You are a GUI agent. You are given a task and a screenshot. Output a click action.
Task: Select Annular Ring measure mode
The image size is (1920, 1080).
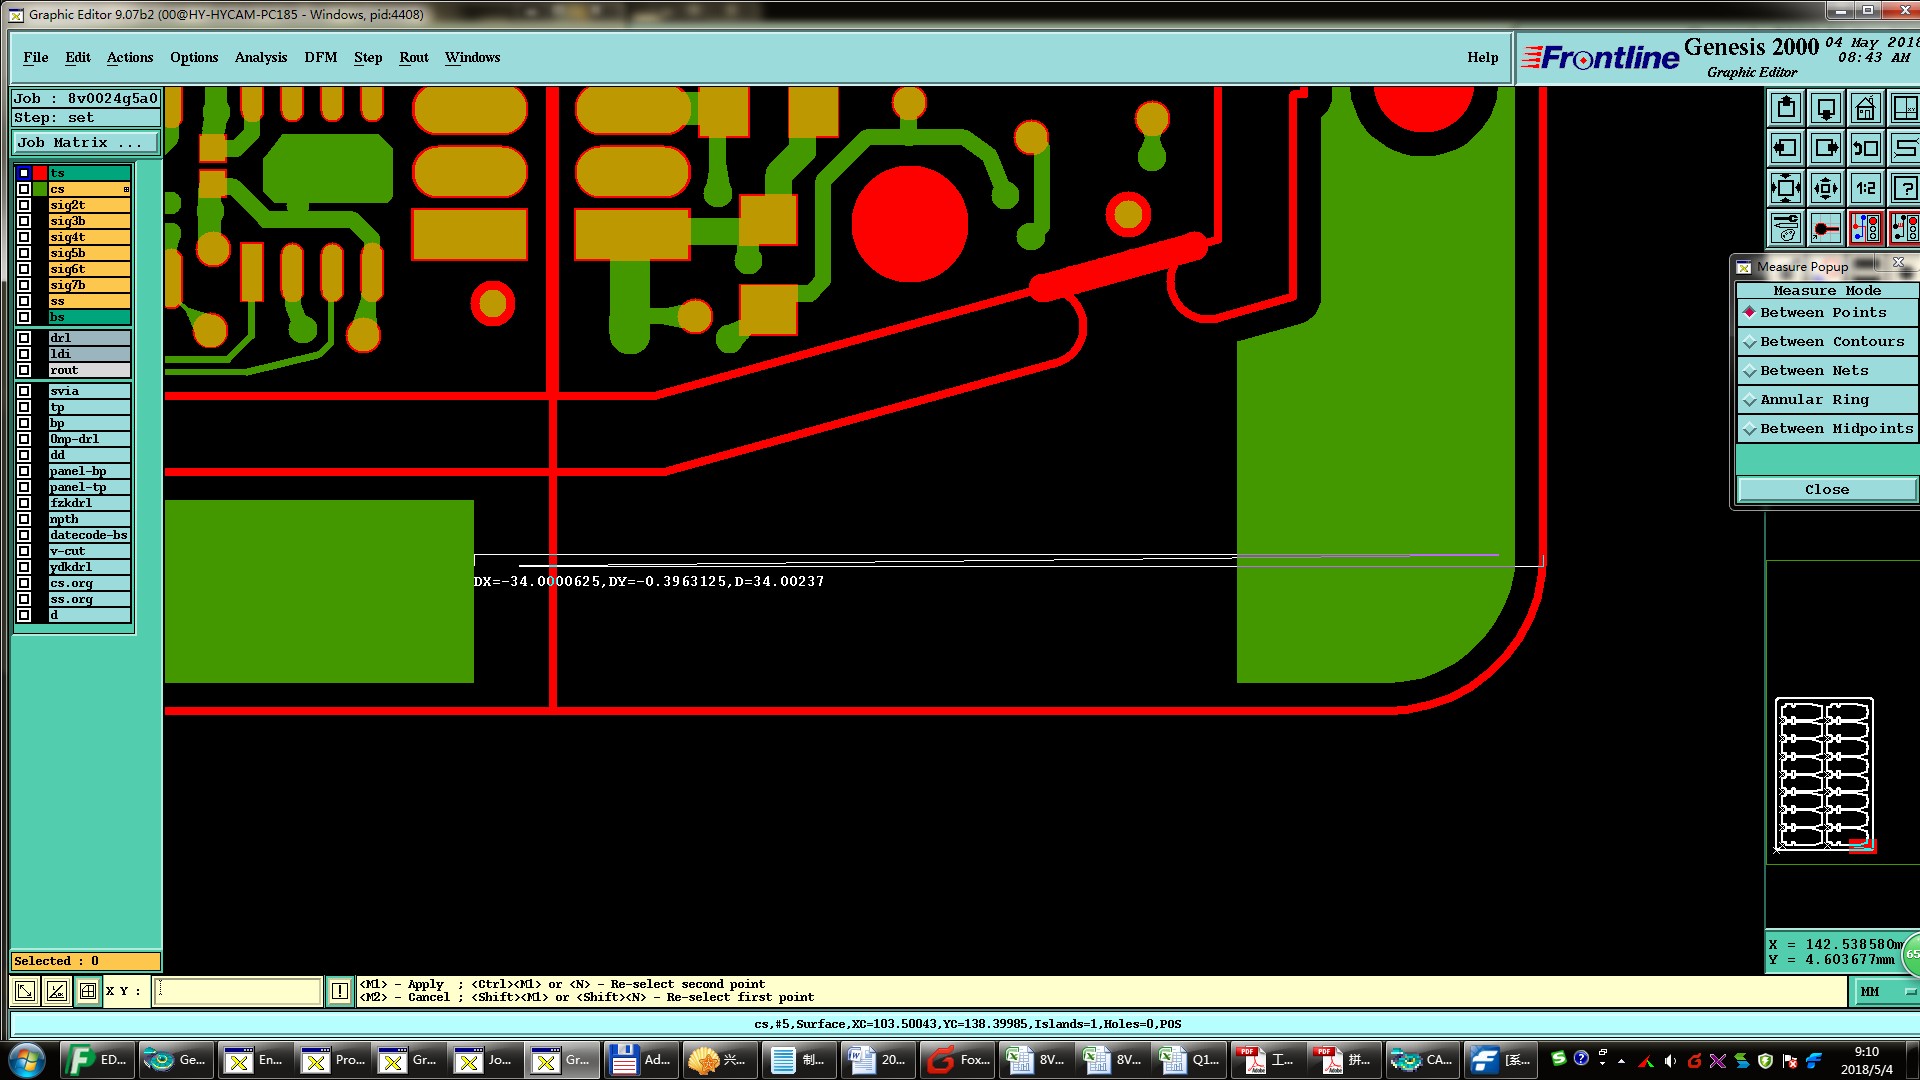coord(1814,400)
